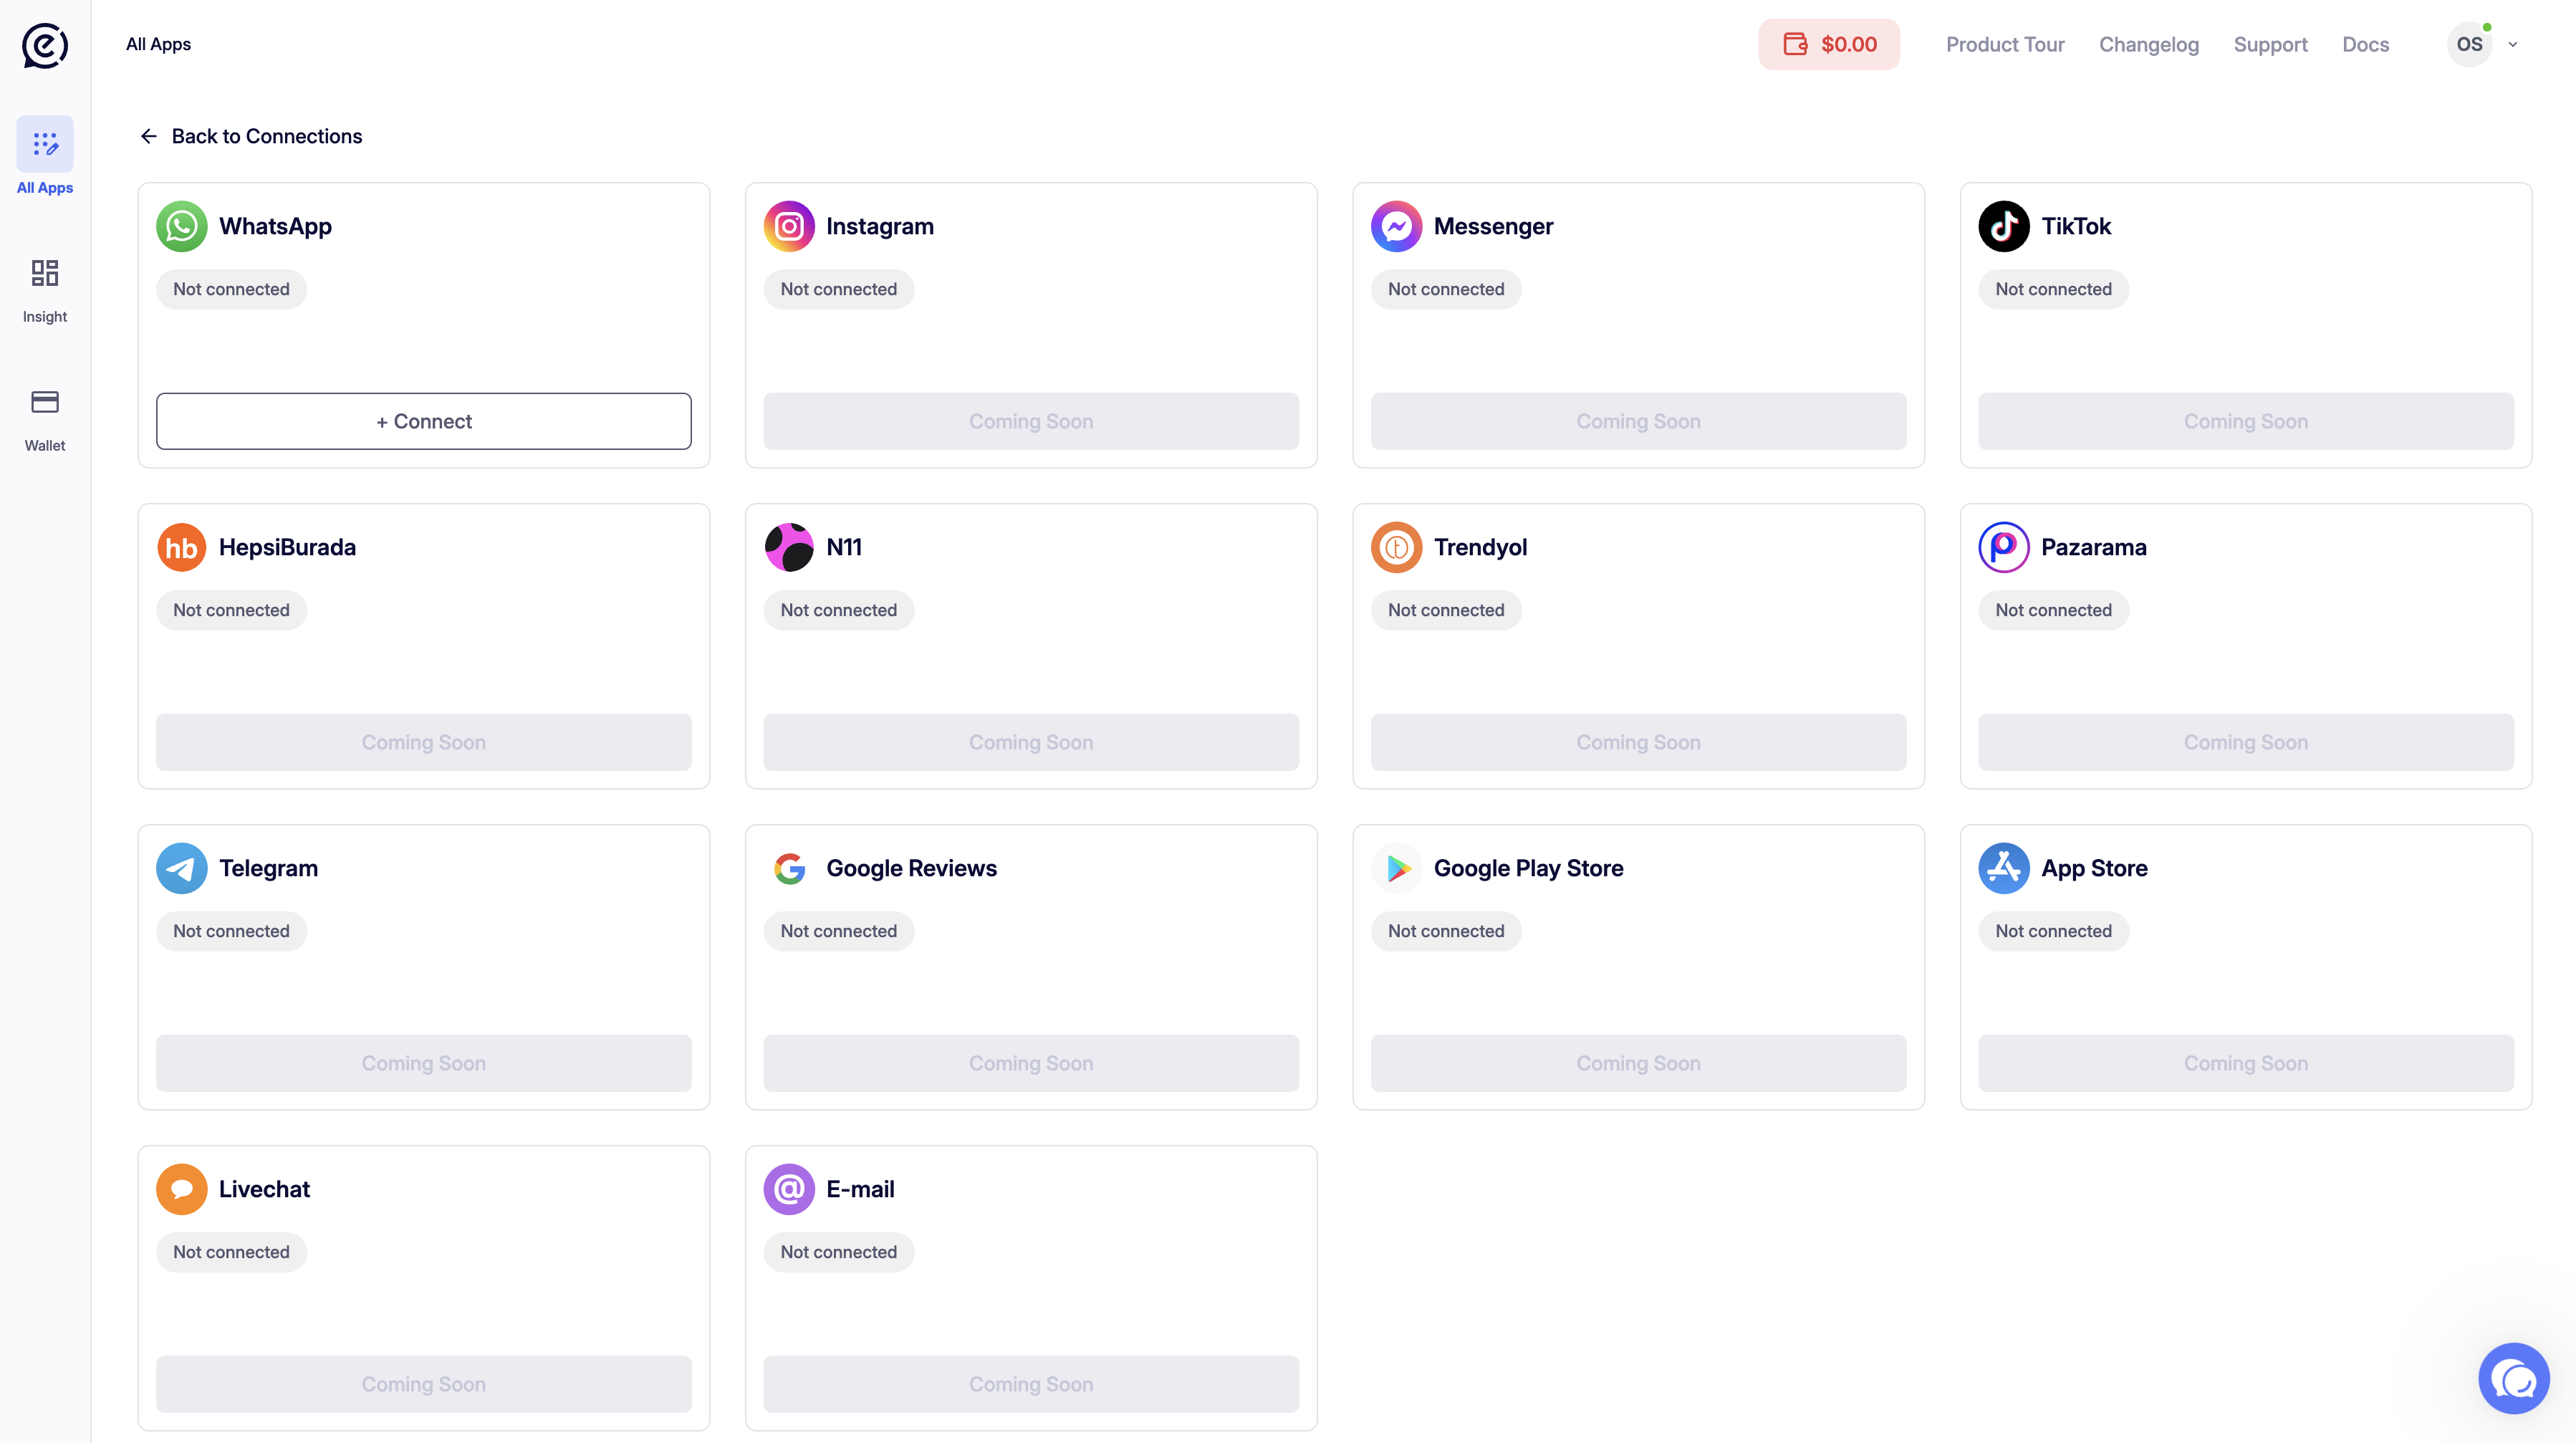The image size is (2576, 1443).
Task: Click App Store's Not connected badge
Action: pyautogui.click(x=2053, y=931)
